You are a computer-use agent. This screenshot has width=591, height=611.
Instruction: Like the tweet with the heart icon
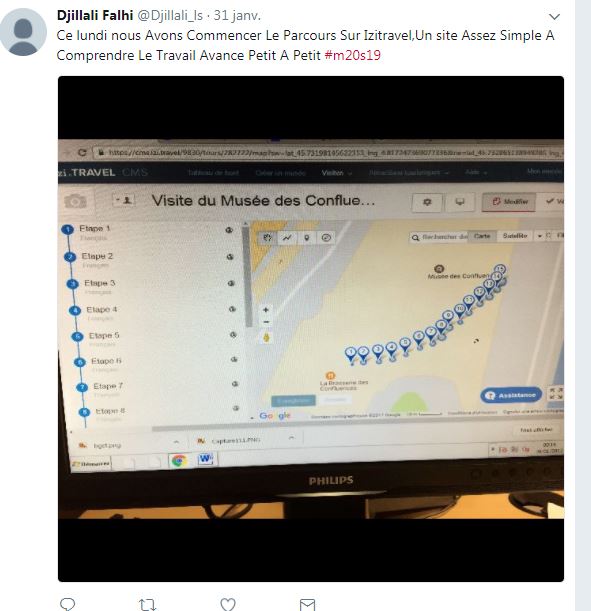(228, 604)
